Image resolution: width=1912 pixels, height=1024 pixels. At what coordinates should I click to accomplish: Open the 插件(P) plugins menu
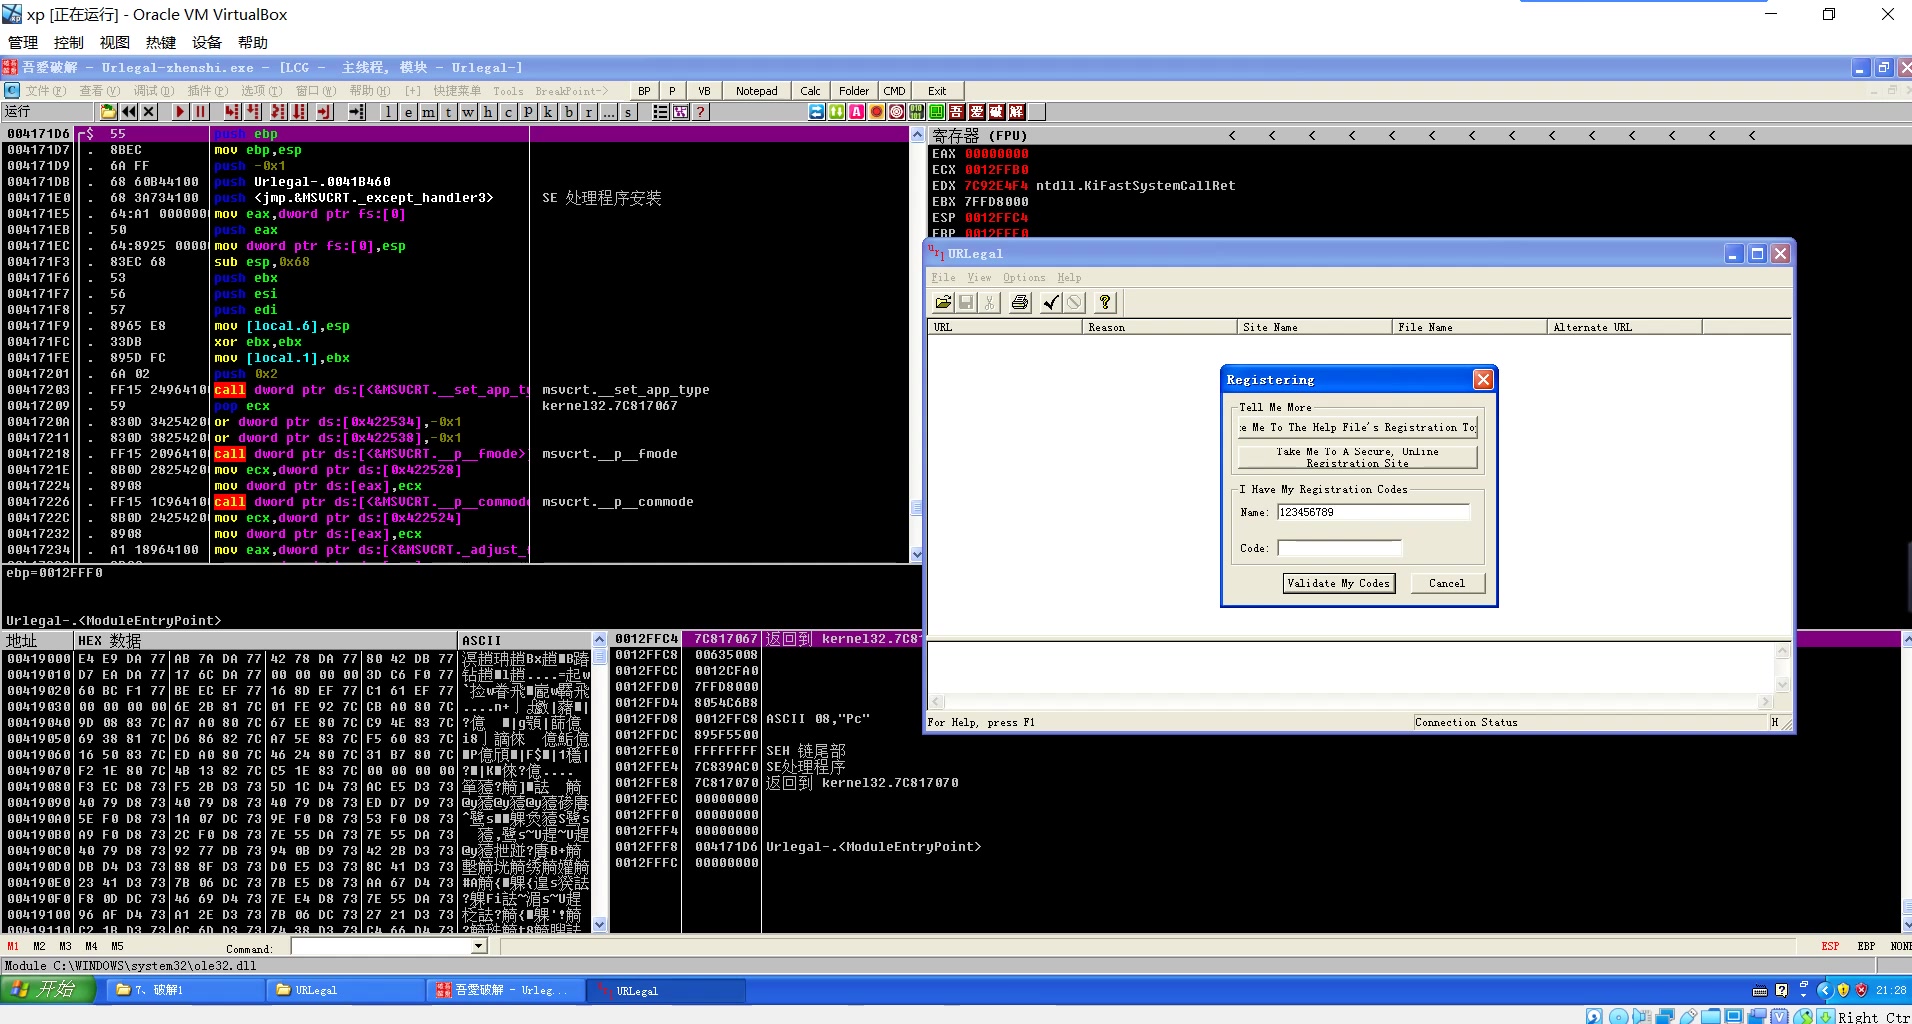pos(207,91)
